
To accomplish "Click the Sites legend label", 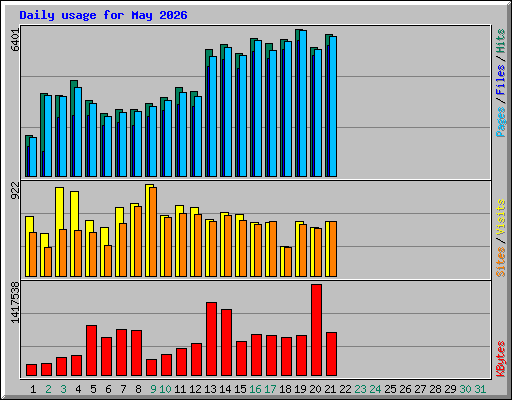I will 500,262.
